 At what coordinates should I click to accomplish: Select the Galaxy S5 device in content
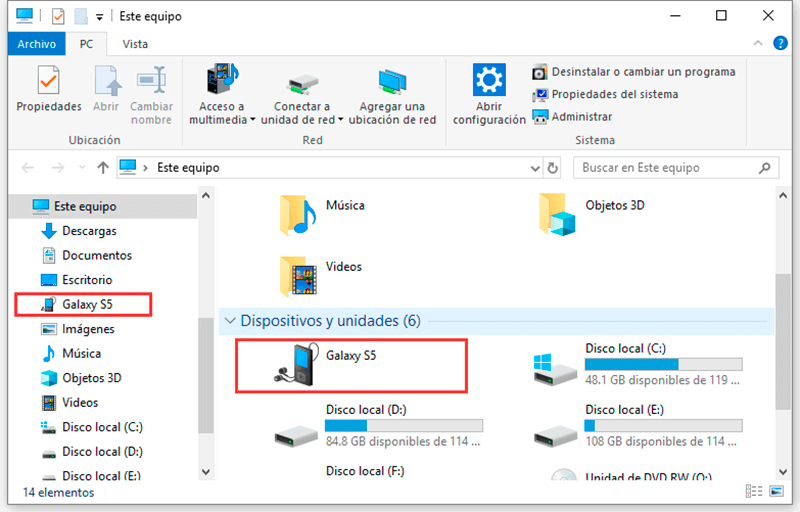352,366
